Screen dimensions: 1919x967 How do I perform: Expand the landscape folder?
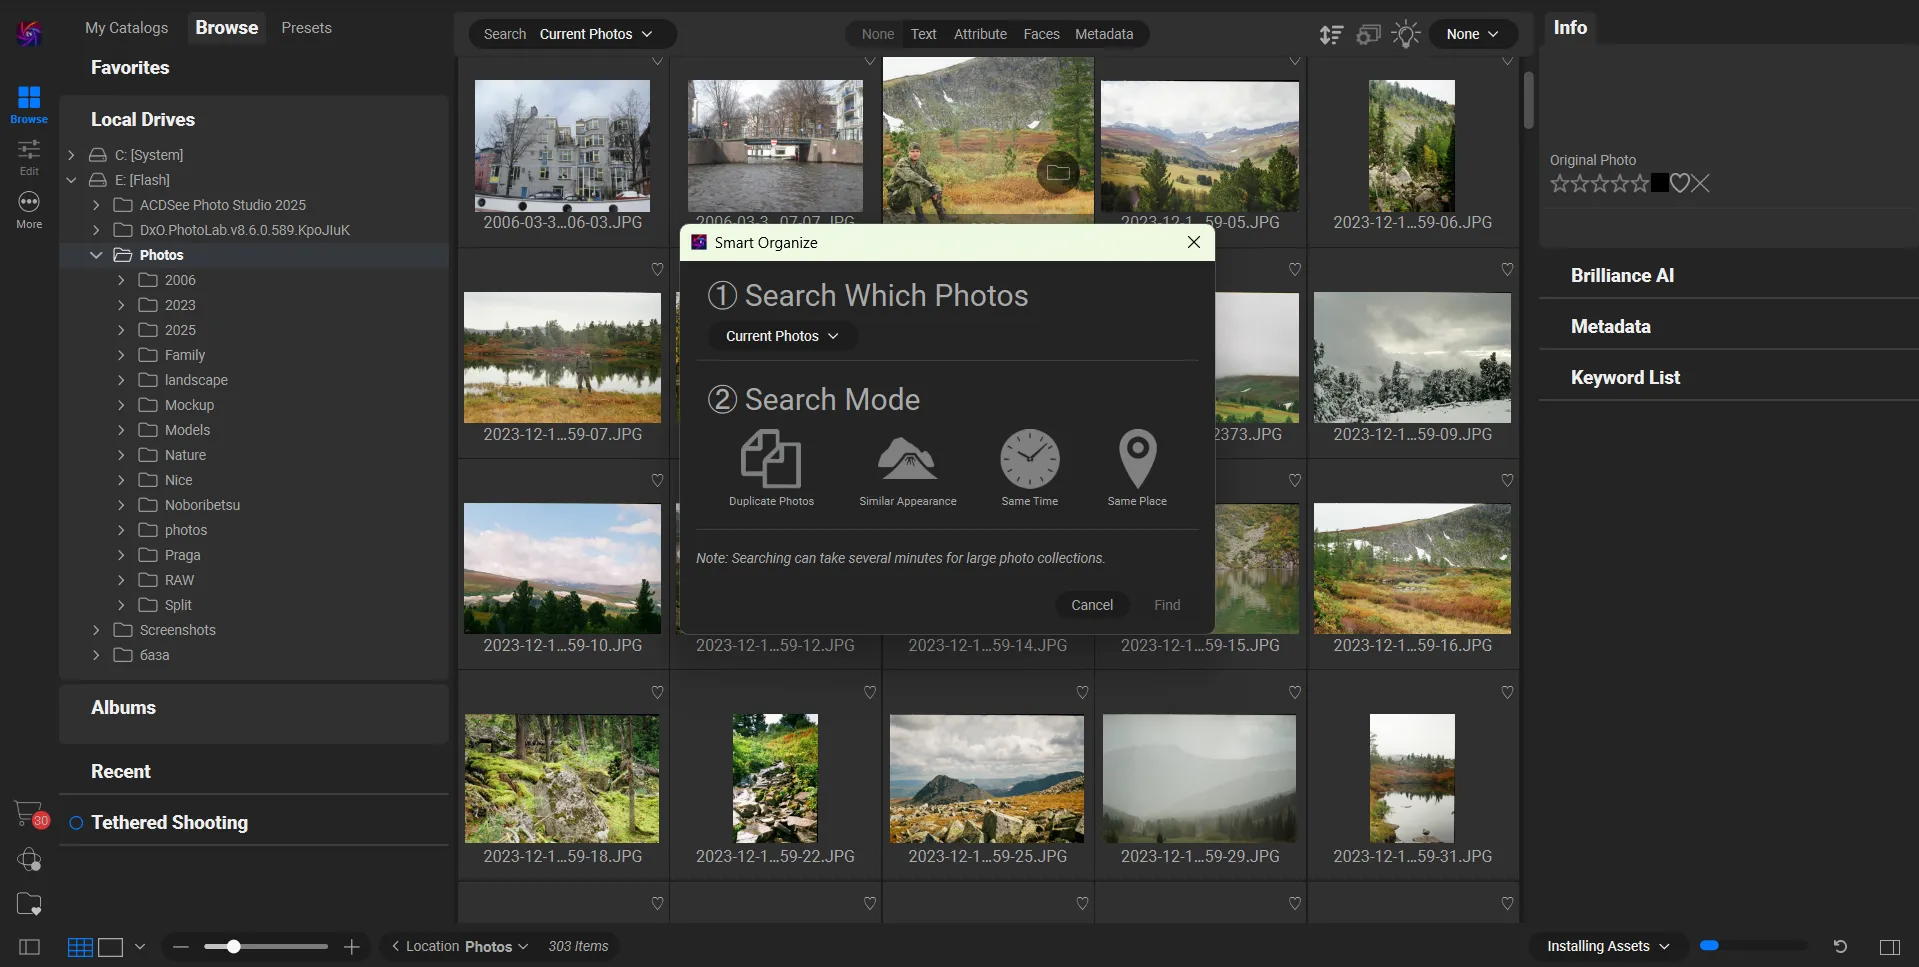[x=121, y=380]
